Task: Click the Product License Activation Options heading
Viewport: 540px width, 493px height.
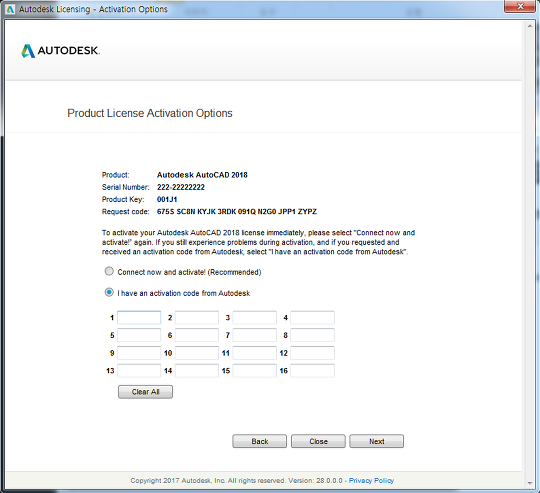Action: tap(150, 113)
